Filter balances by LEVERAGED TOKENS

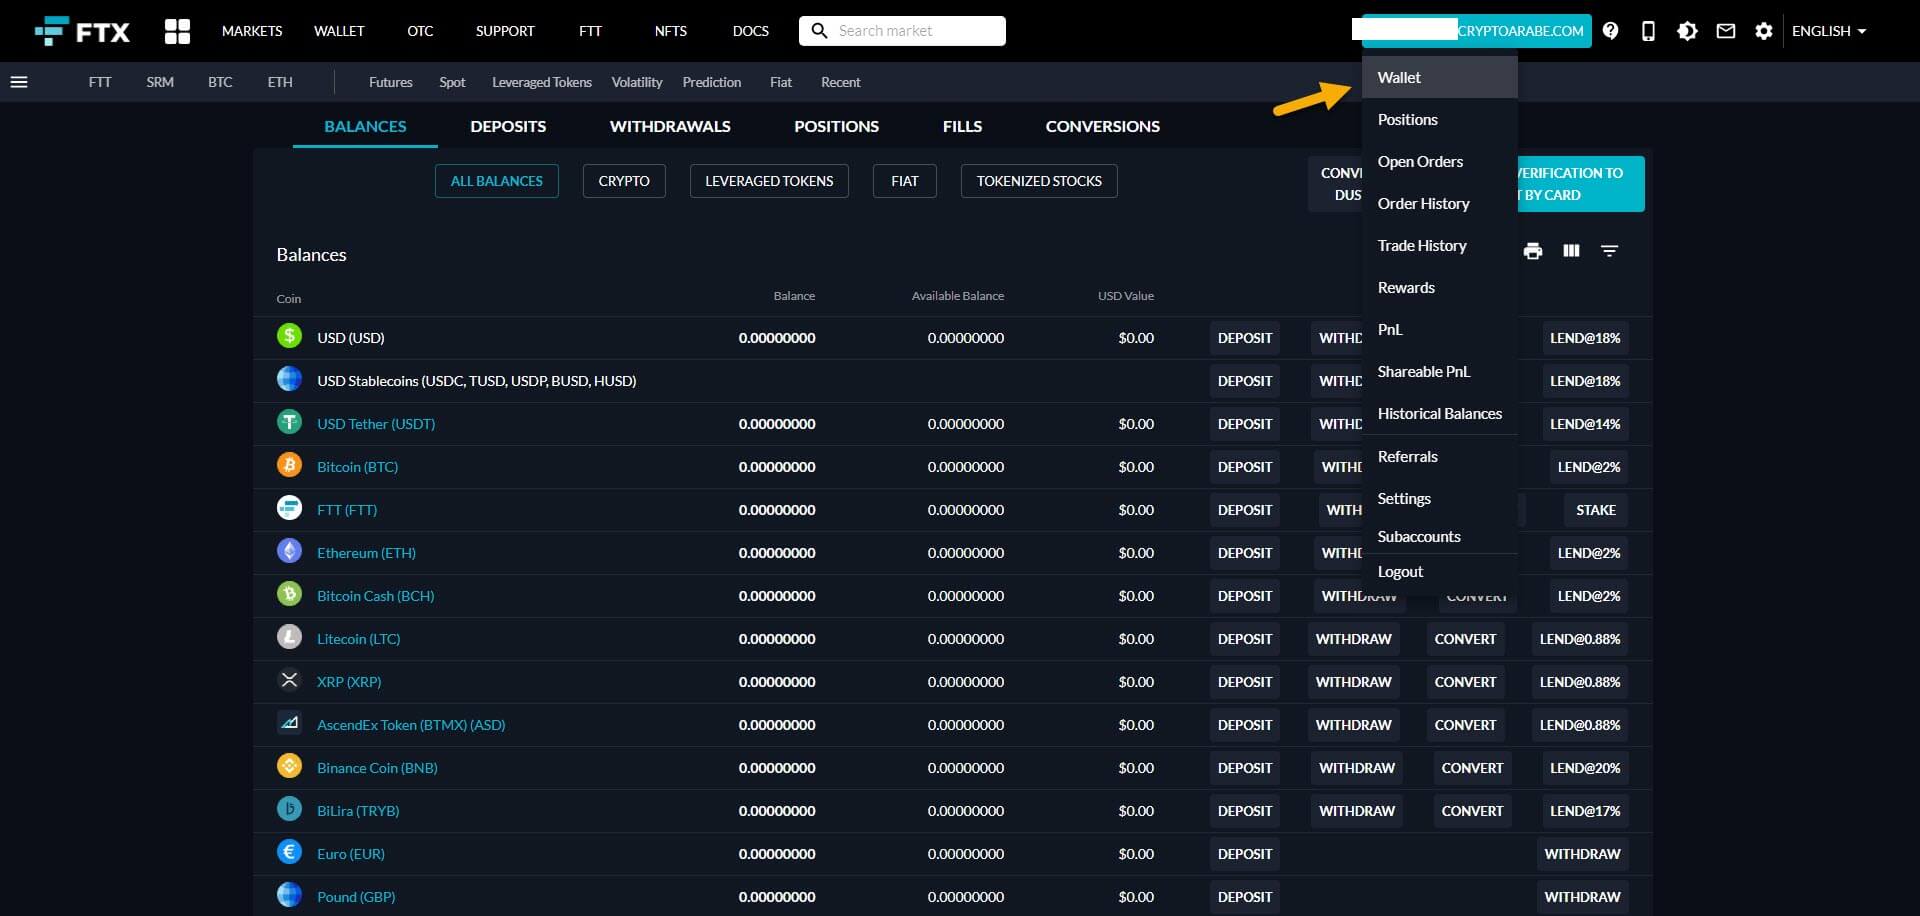tap(769, 181)
